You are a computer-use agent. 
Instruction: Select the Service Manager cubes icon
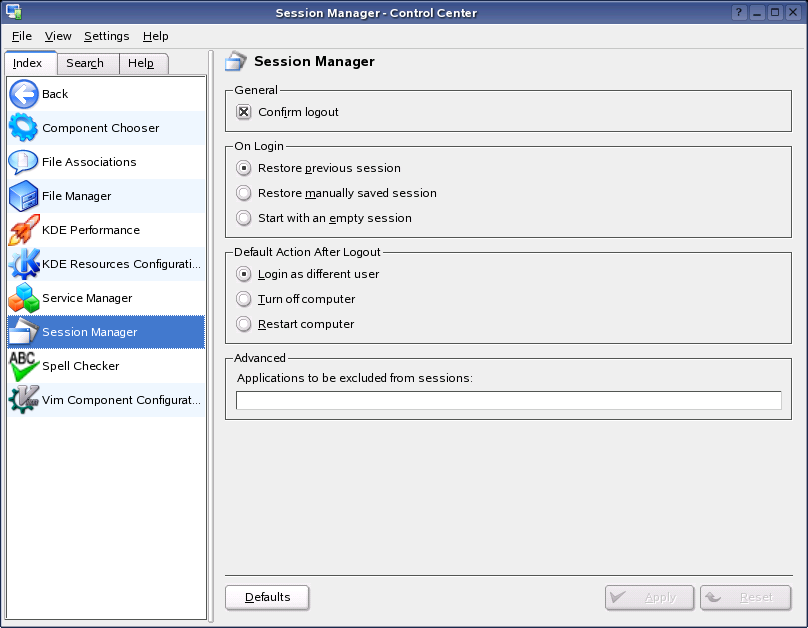pos(24,298)
